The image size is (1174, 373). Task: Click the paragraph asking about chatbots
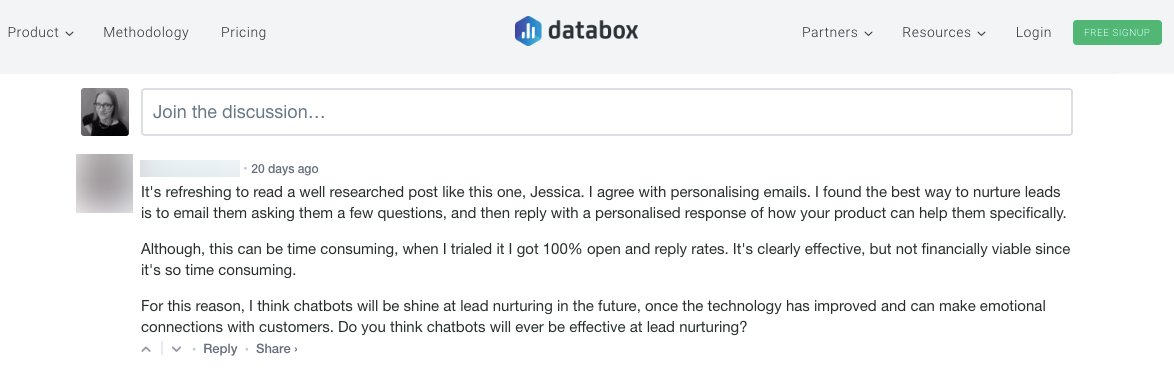point(593,317)
